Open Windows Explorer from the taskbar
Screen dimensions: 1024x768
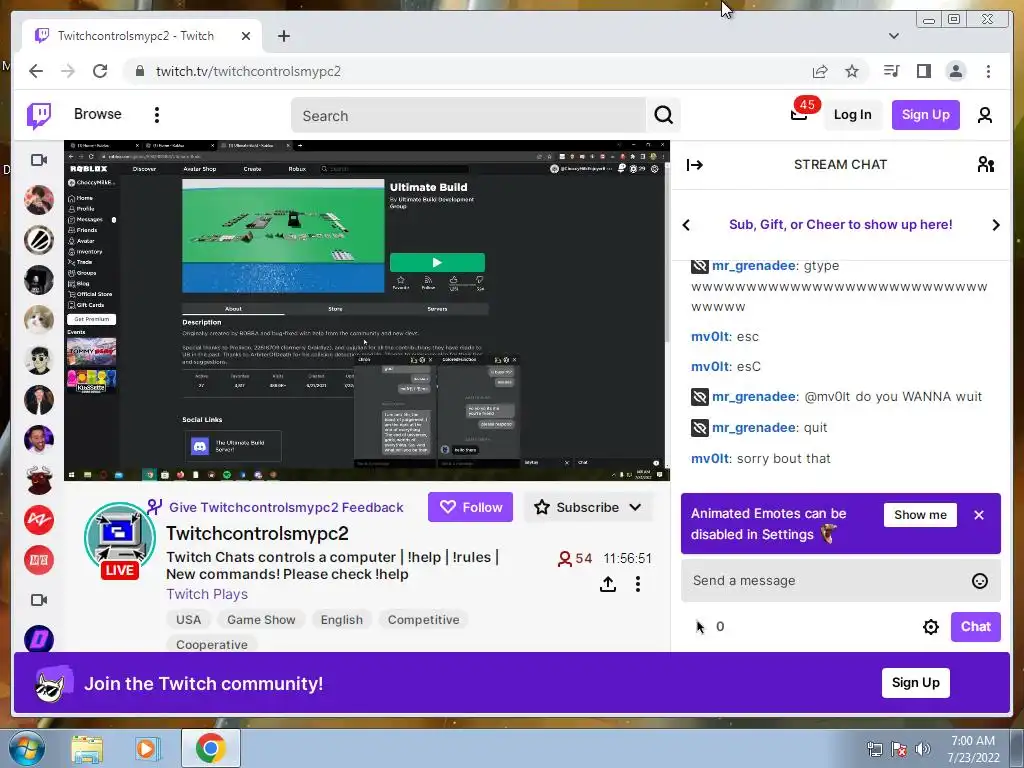tap(87, 749)
